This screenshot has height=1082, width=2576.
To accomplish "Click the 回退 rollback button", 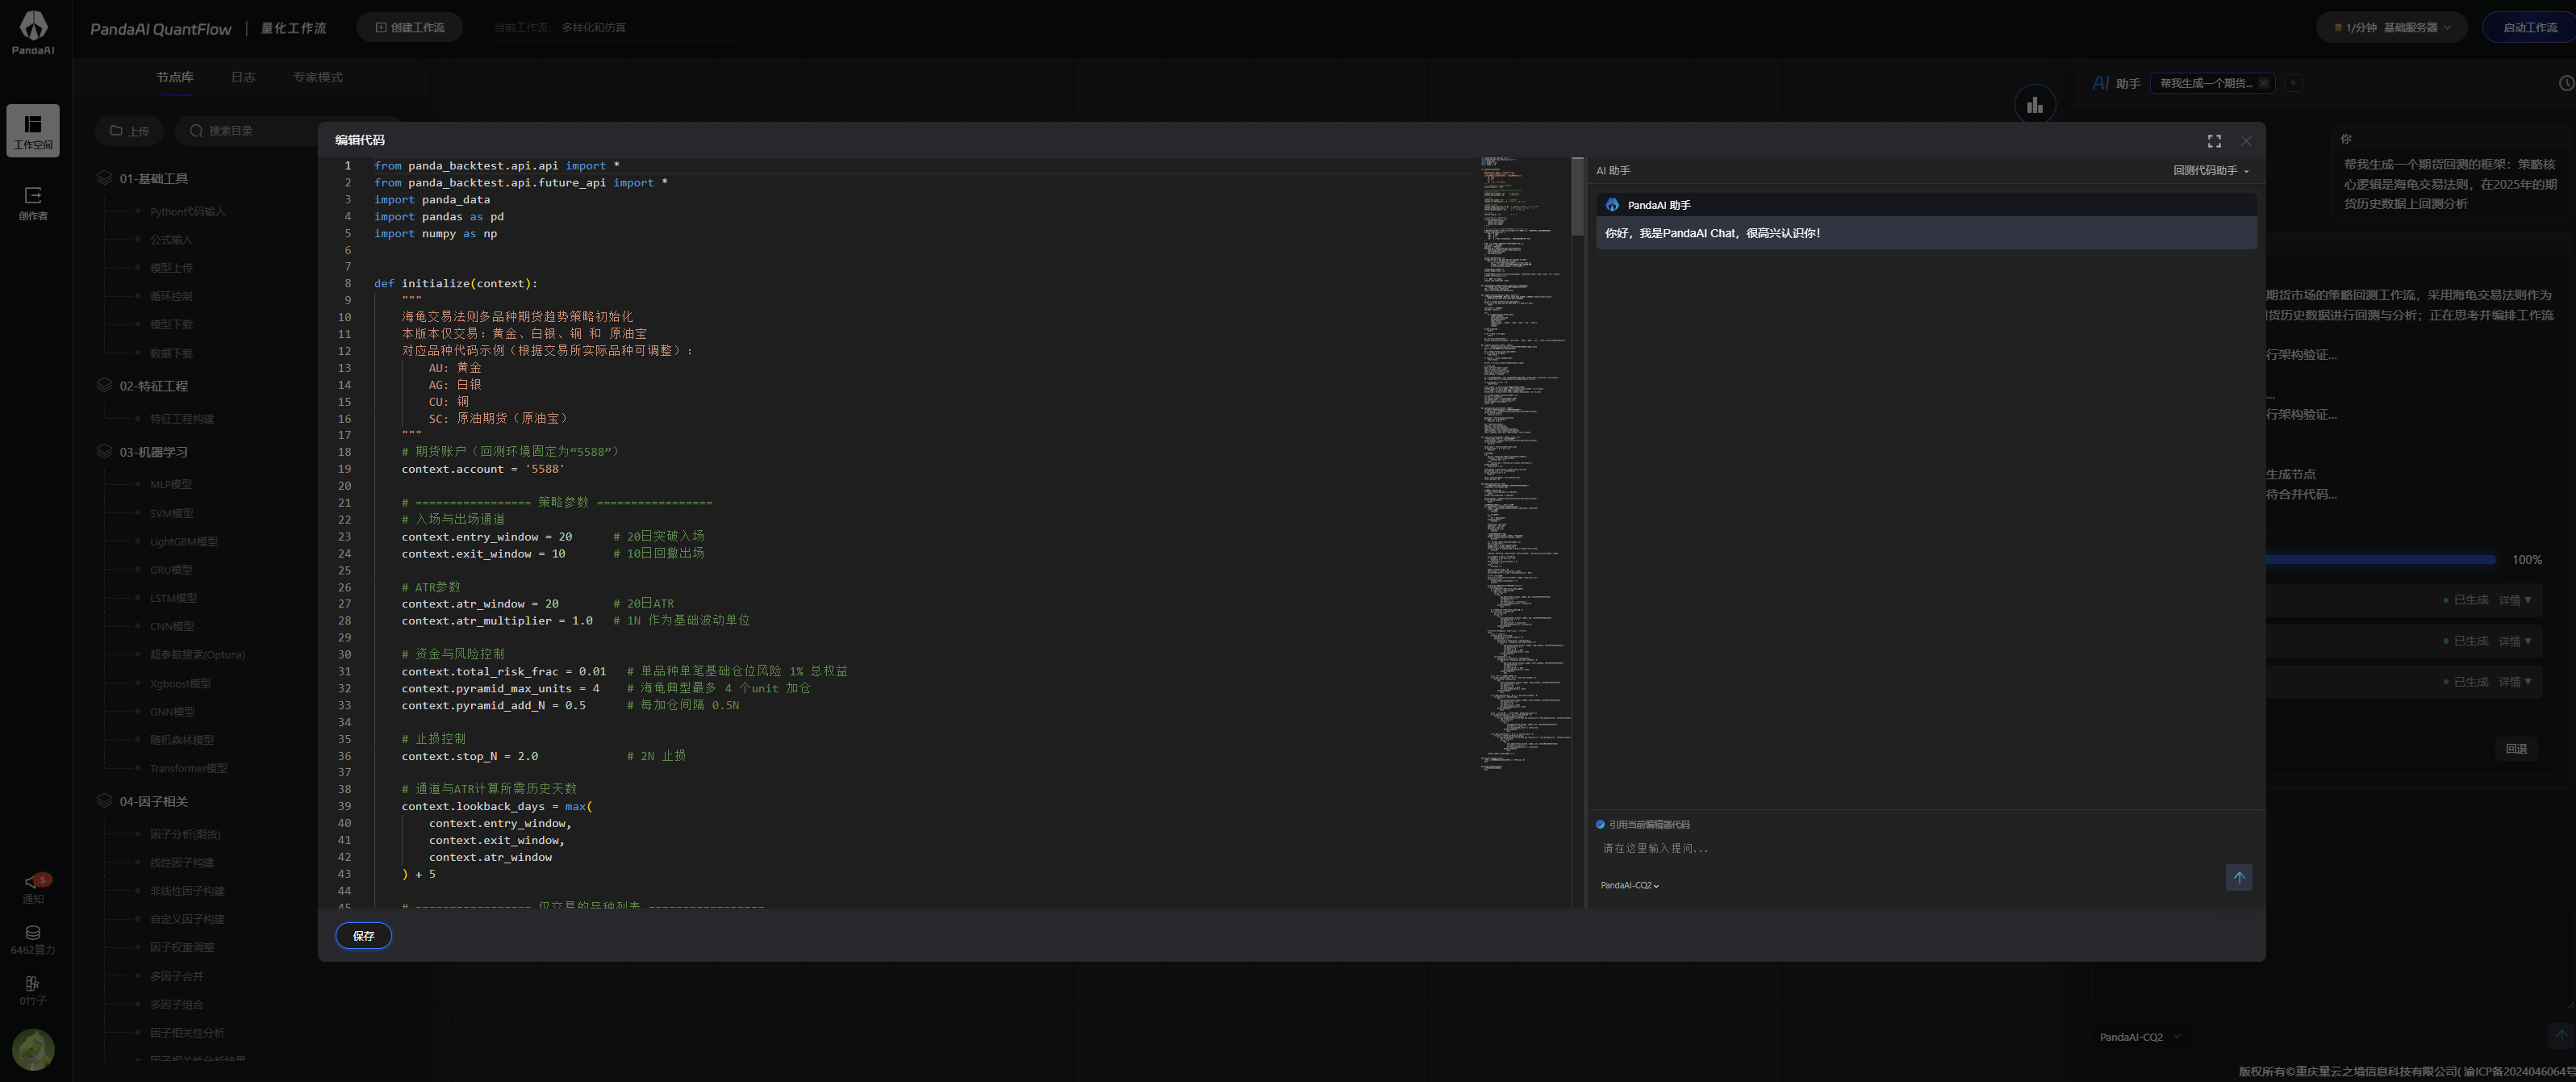I will pyautogui.click(x=2516, y=748).
